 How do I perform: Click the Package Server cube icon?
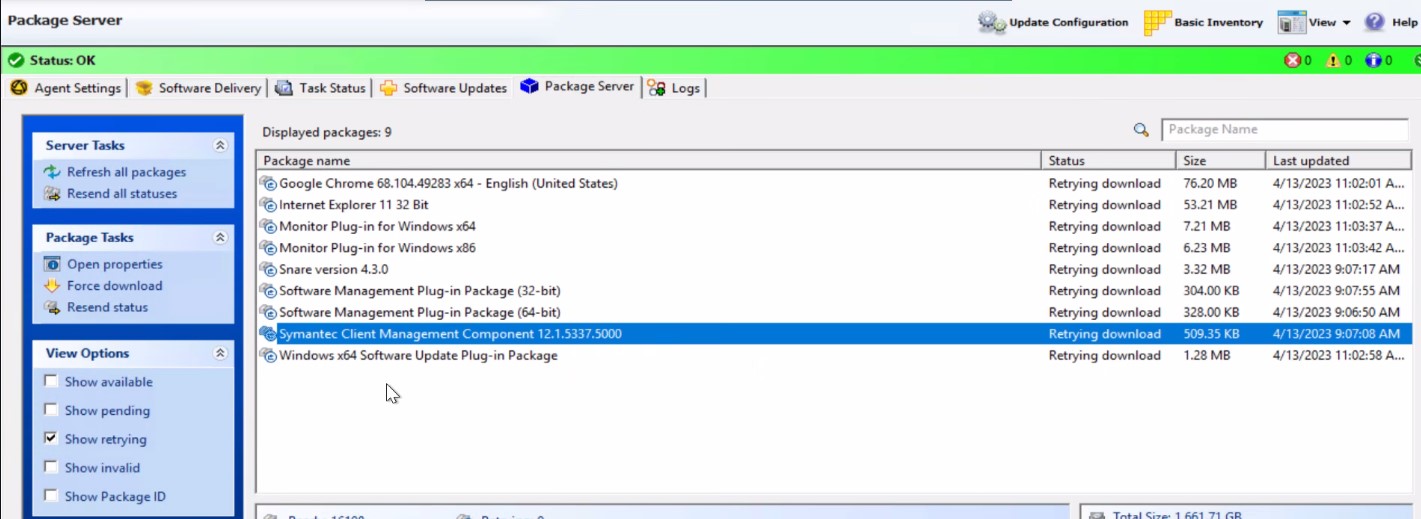[x=529, y=87]
